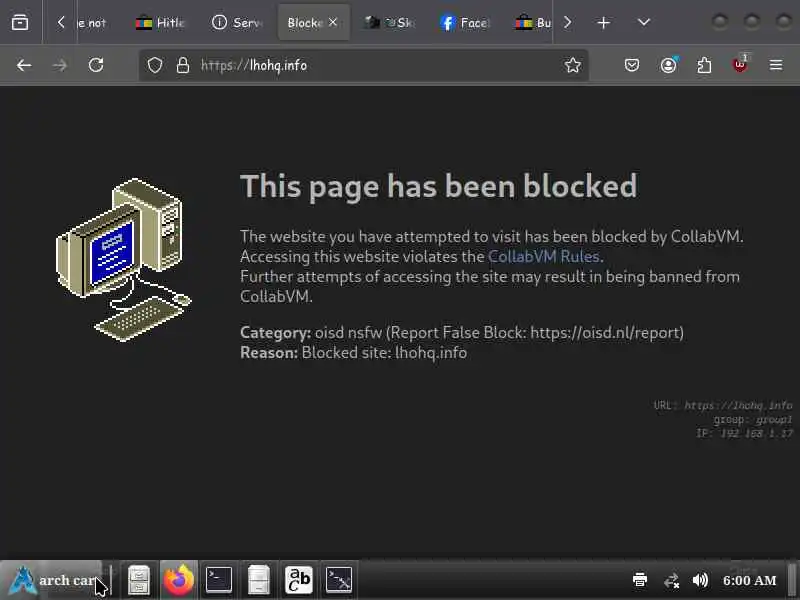Open Firefox View icon in tab bar
The image size is (800, 600).
click(x=20, y=22)
